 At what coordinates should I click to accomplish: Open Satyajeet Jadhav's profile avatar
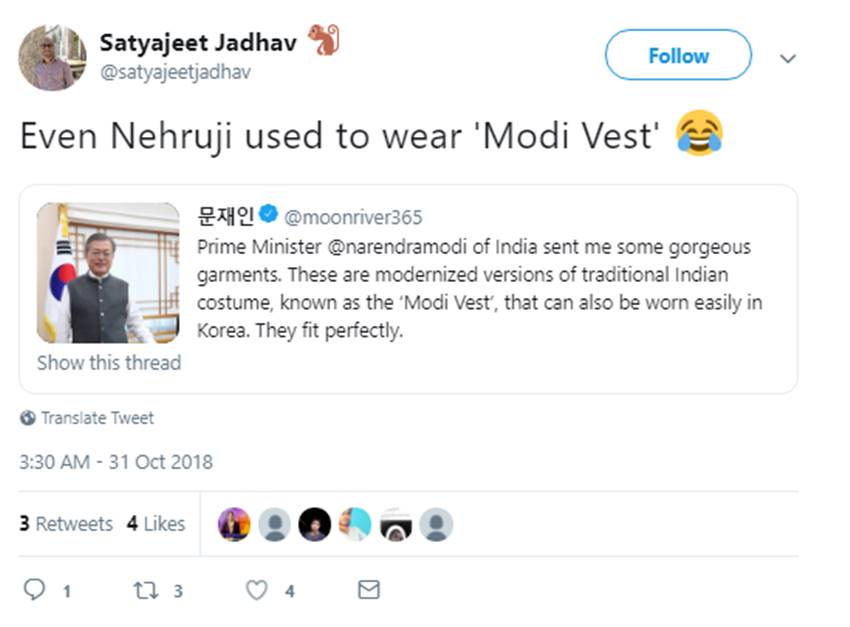52,57
